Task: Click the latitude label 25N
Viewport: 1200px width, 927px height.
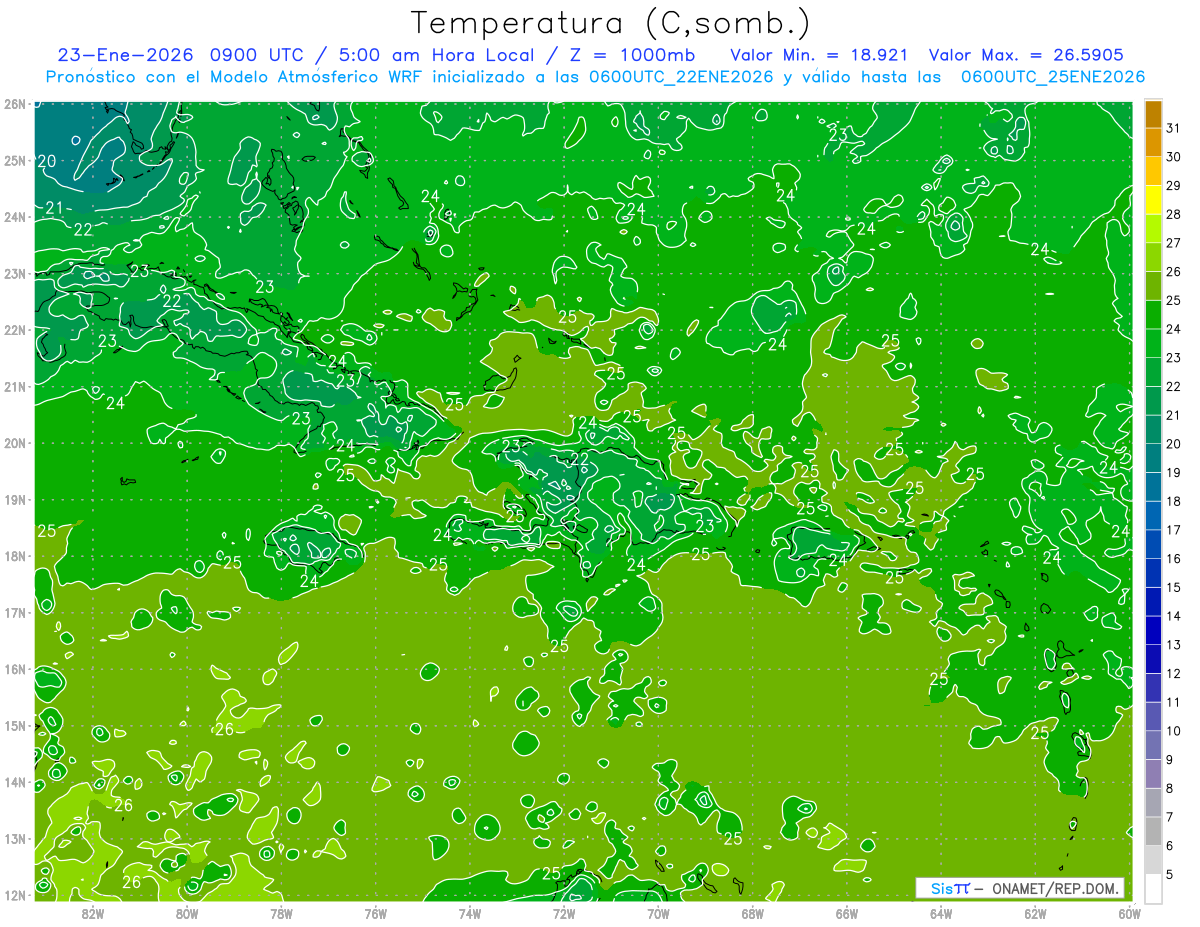Action: click(x=16, y=160)
